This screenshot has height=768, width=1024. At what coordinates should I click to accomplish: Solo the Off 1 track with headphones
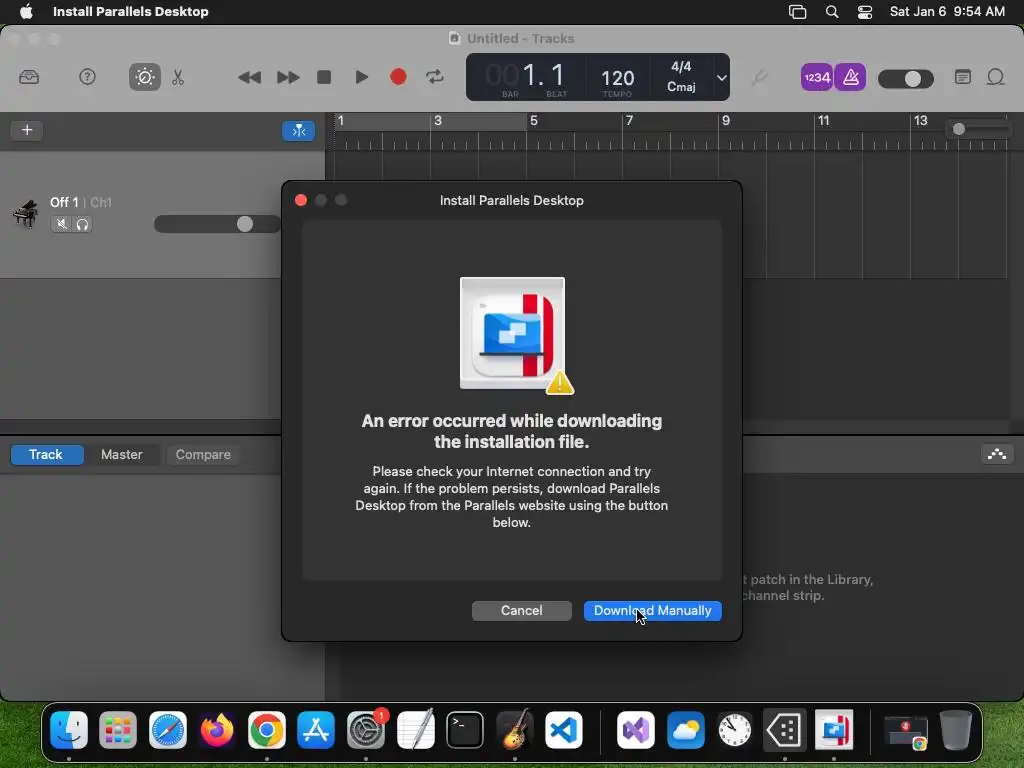(x=82, y=224)
